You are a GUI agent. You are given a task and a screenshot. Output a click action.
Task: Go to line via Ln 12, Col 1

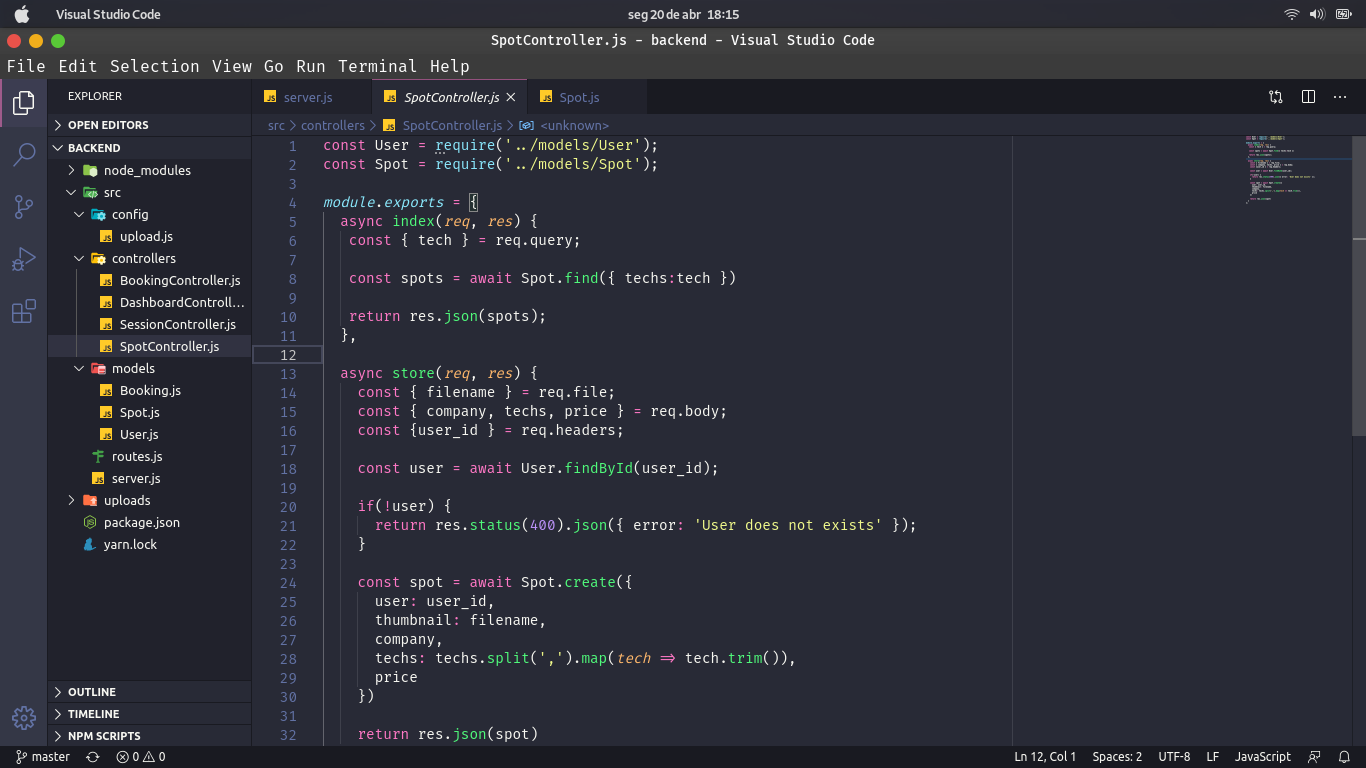[x=1045, y=757]
